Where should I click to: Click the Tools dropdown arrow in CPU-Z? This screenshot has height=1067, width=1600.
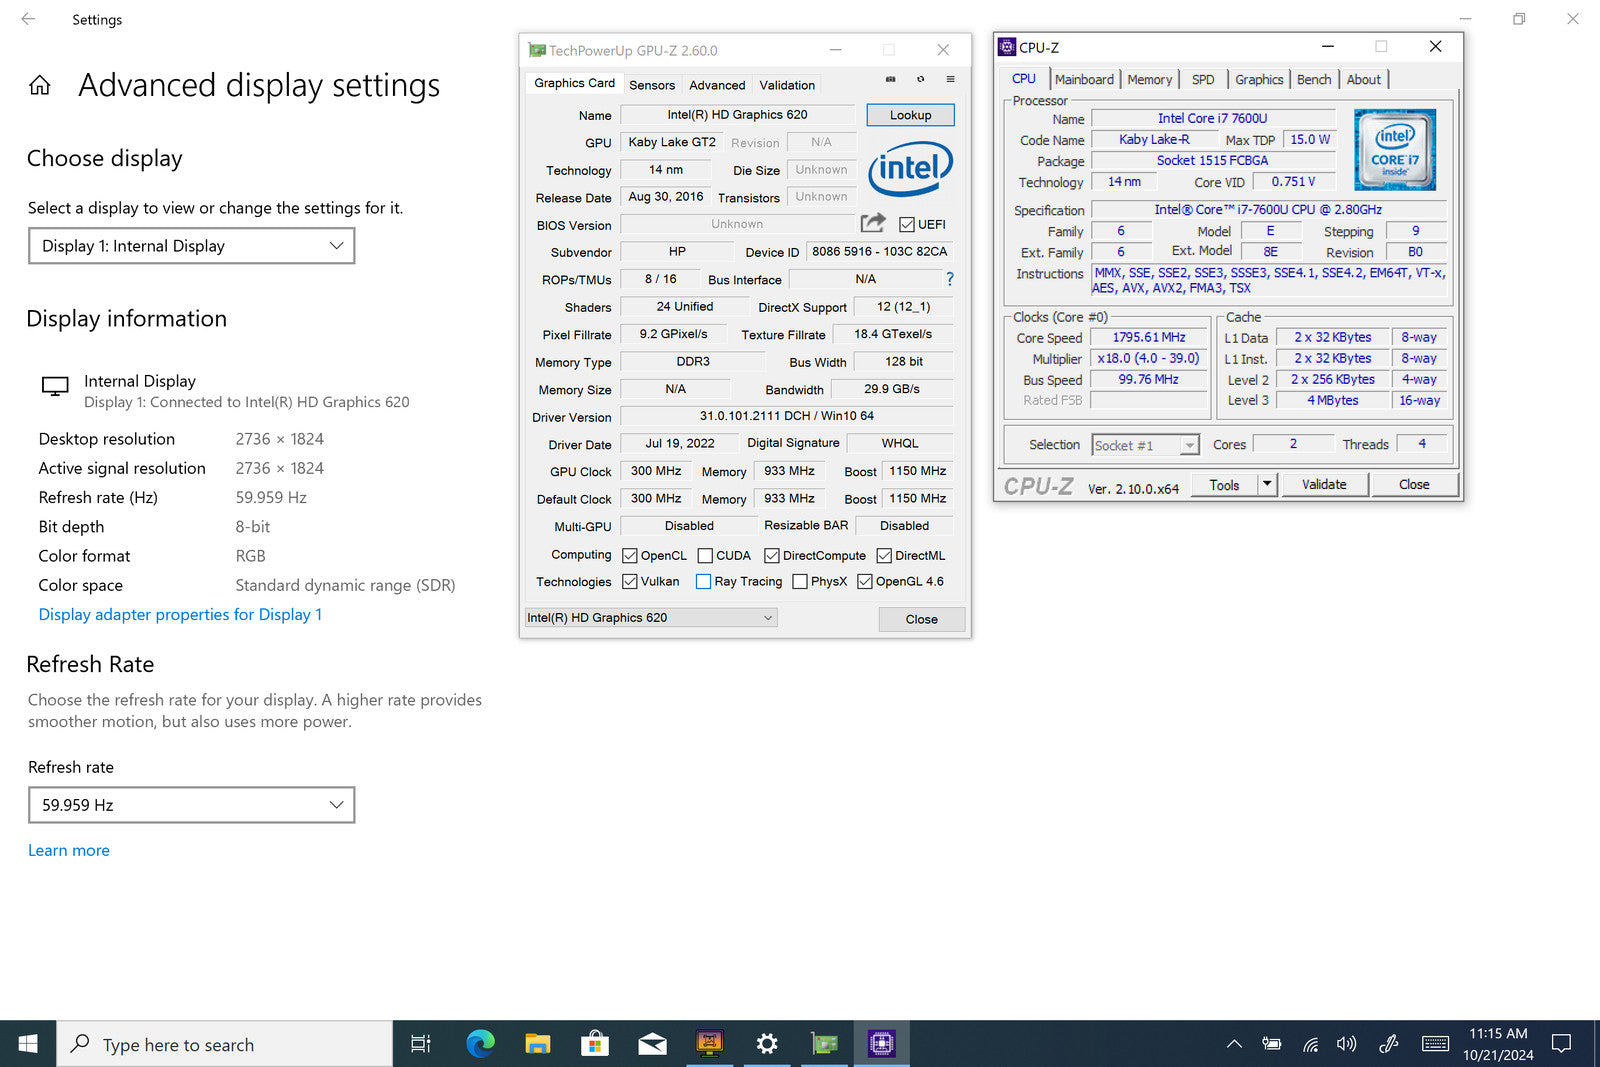click(1267, 484)
